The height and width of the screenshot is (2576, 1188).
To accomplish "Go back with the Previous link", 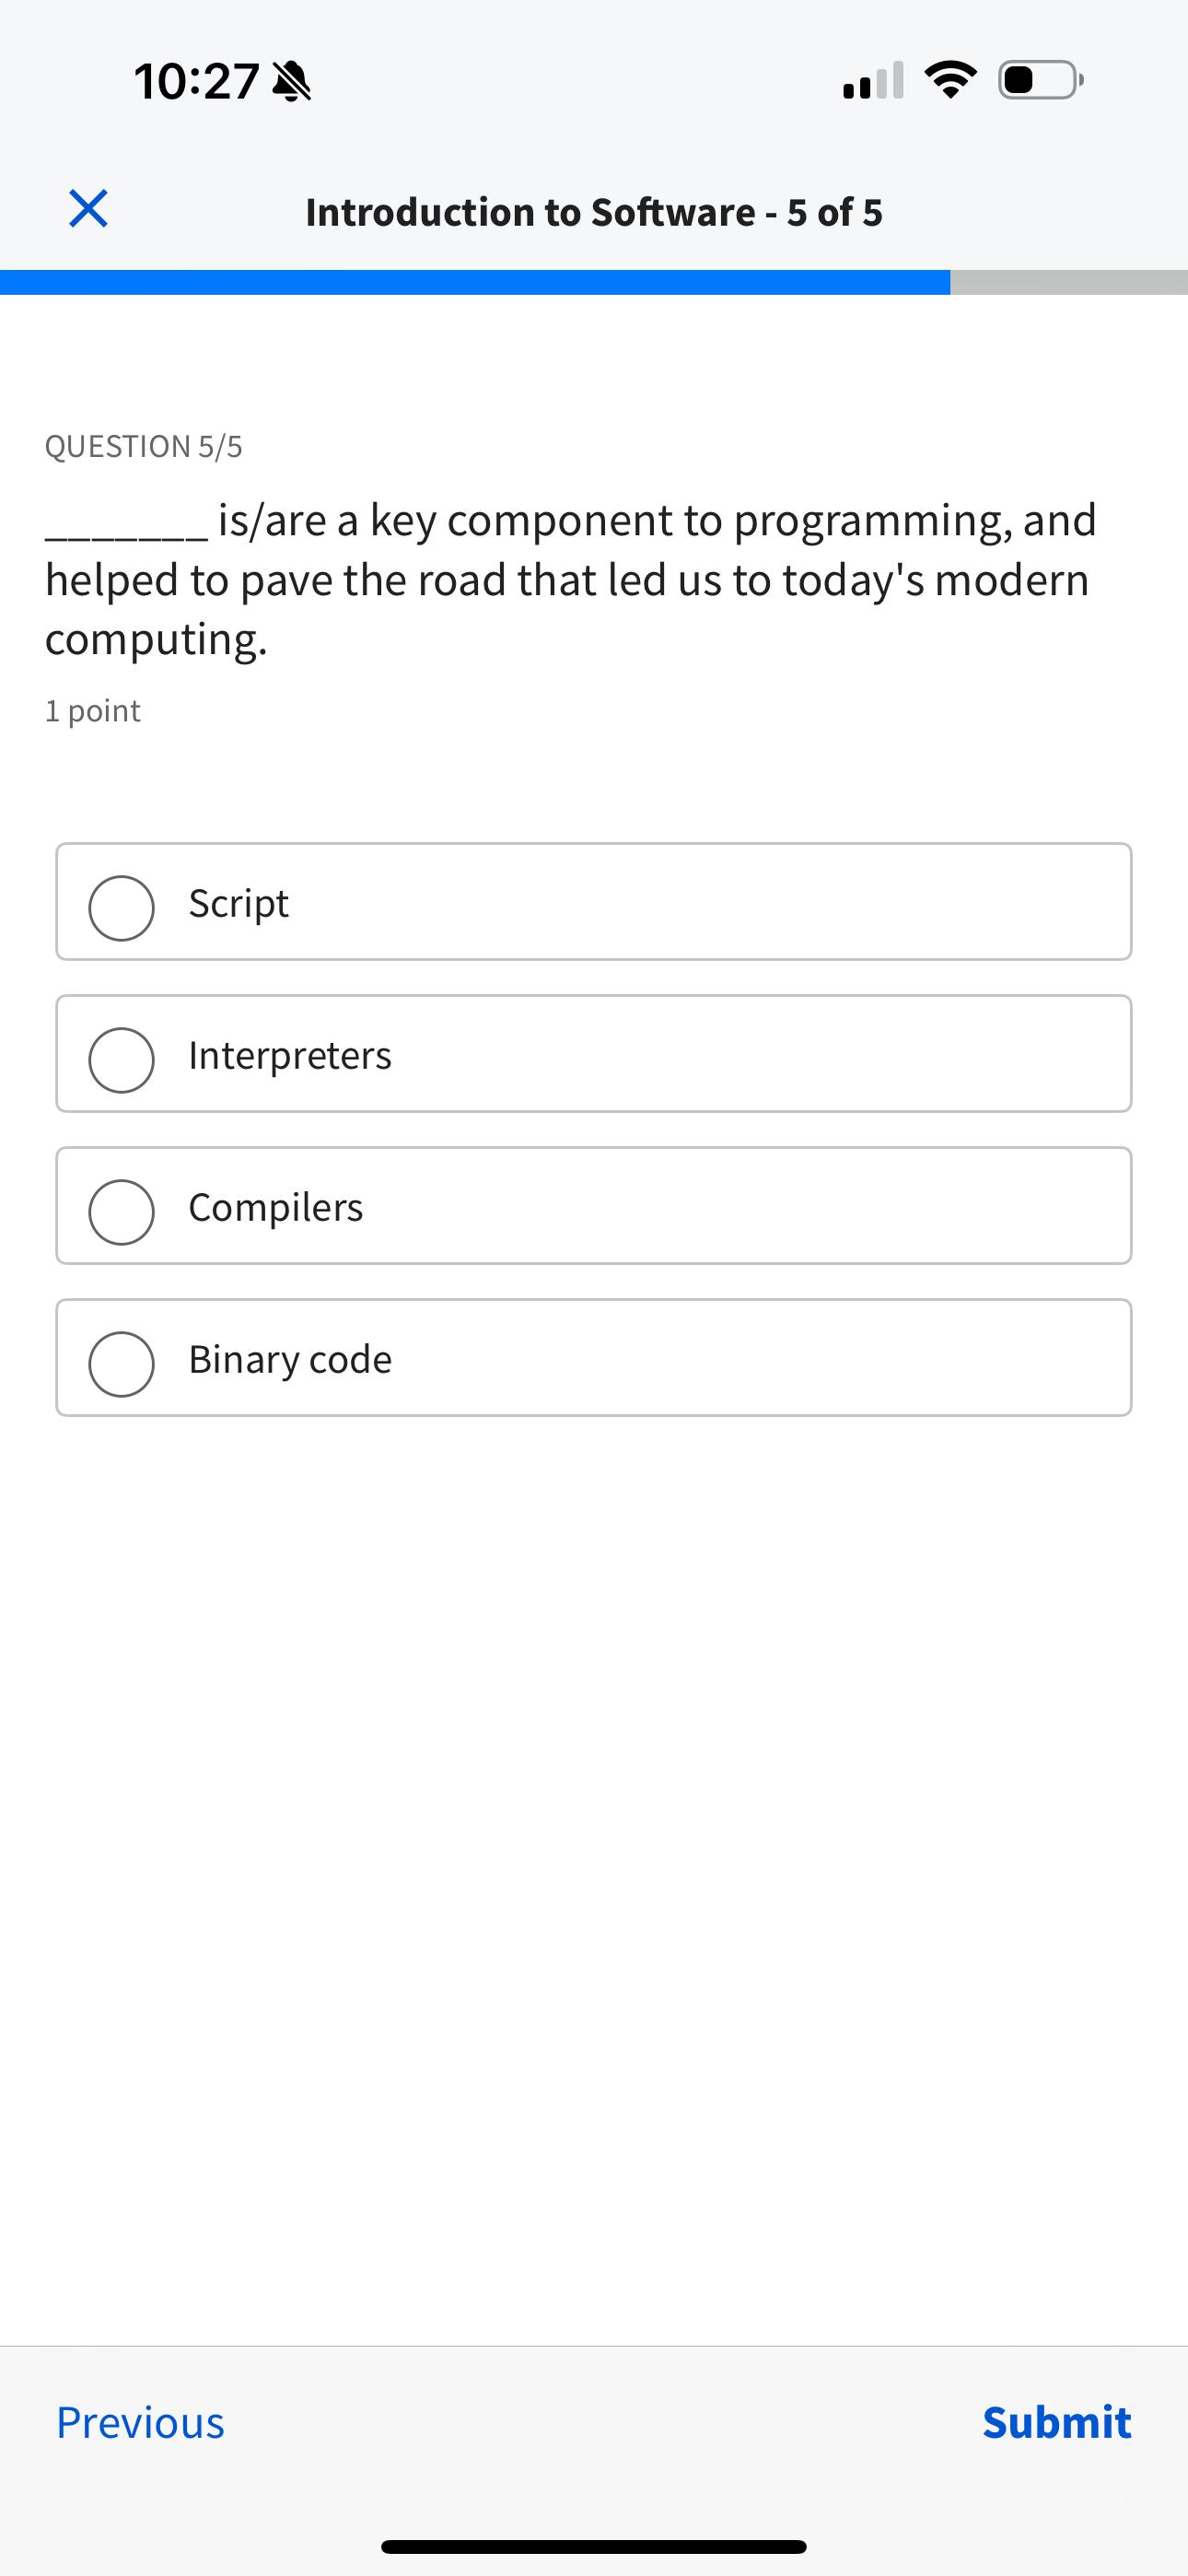I will click(x=140, y=2422).
